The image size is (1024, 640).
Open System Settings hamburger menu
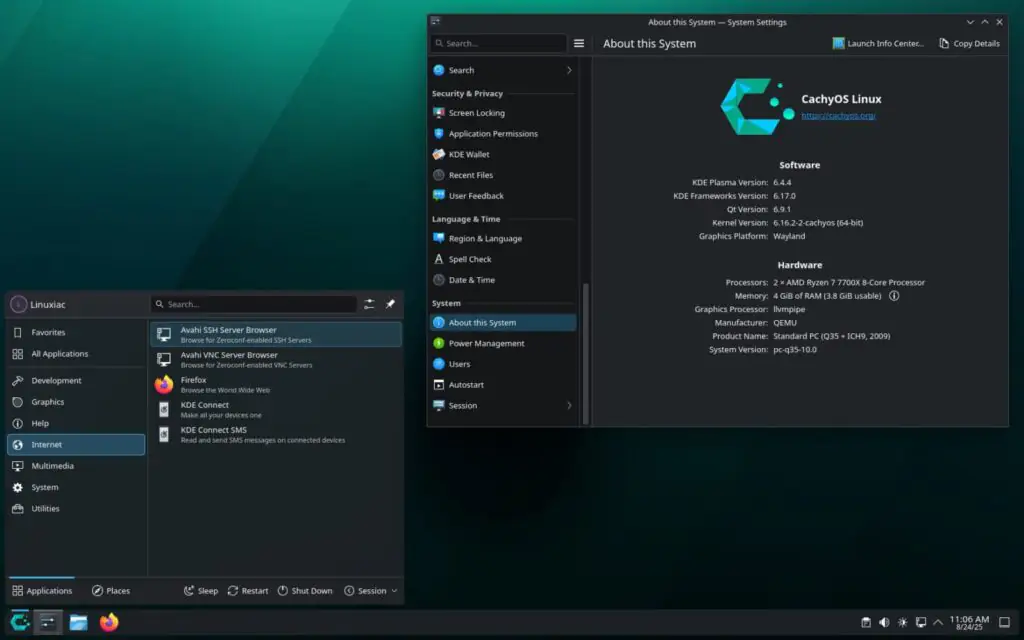pos(579,44)
